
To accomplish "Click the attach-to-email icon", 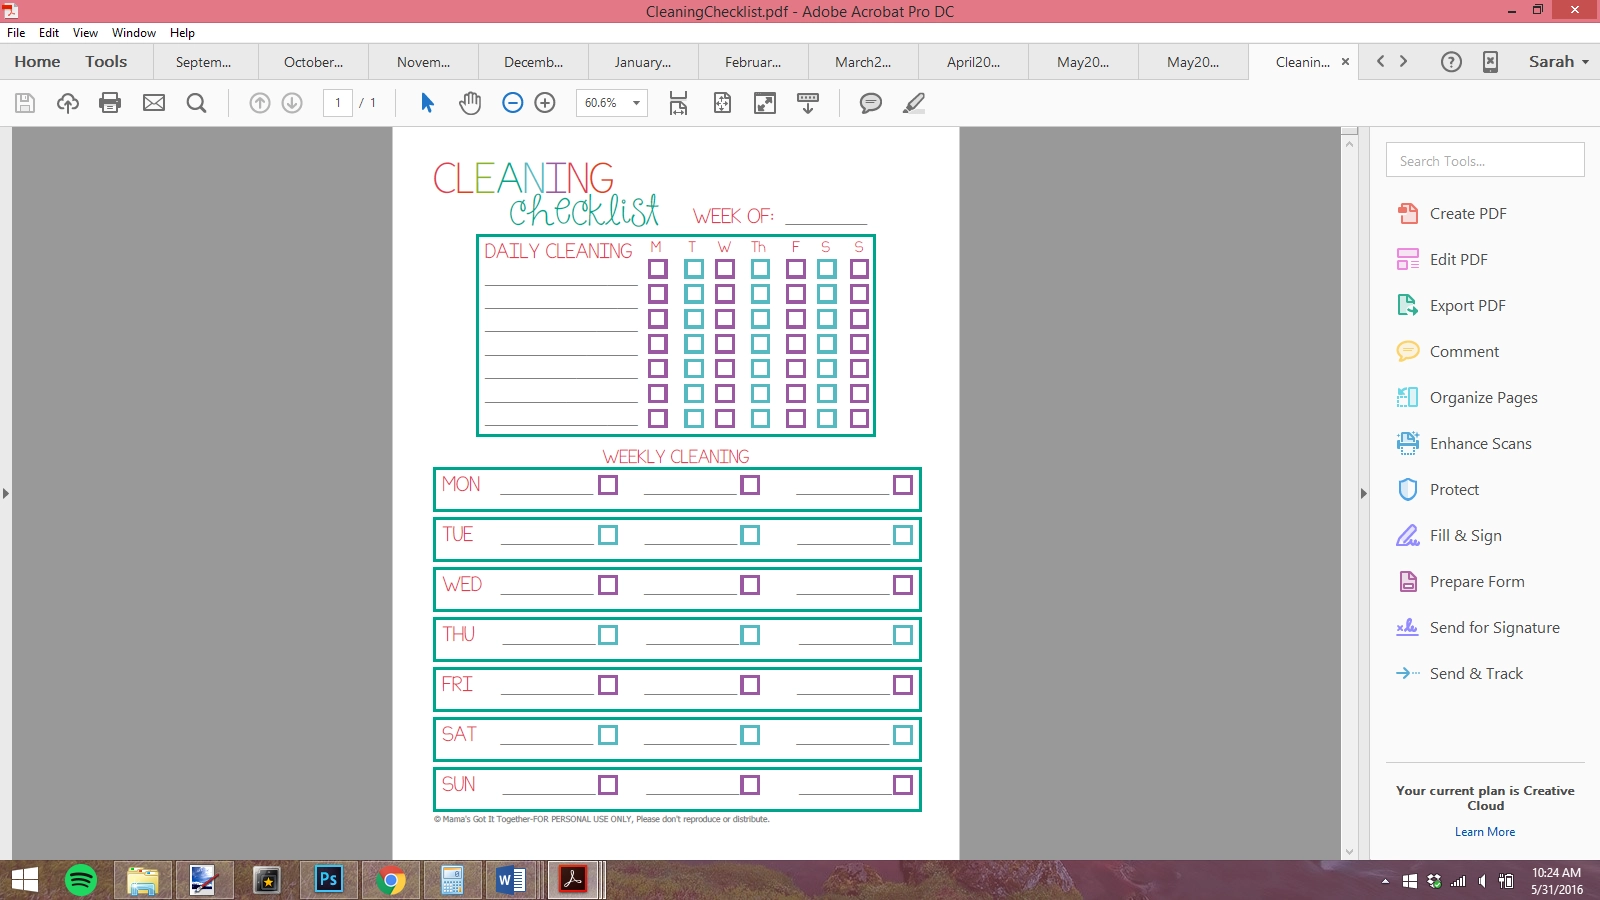I will [154, 102].
